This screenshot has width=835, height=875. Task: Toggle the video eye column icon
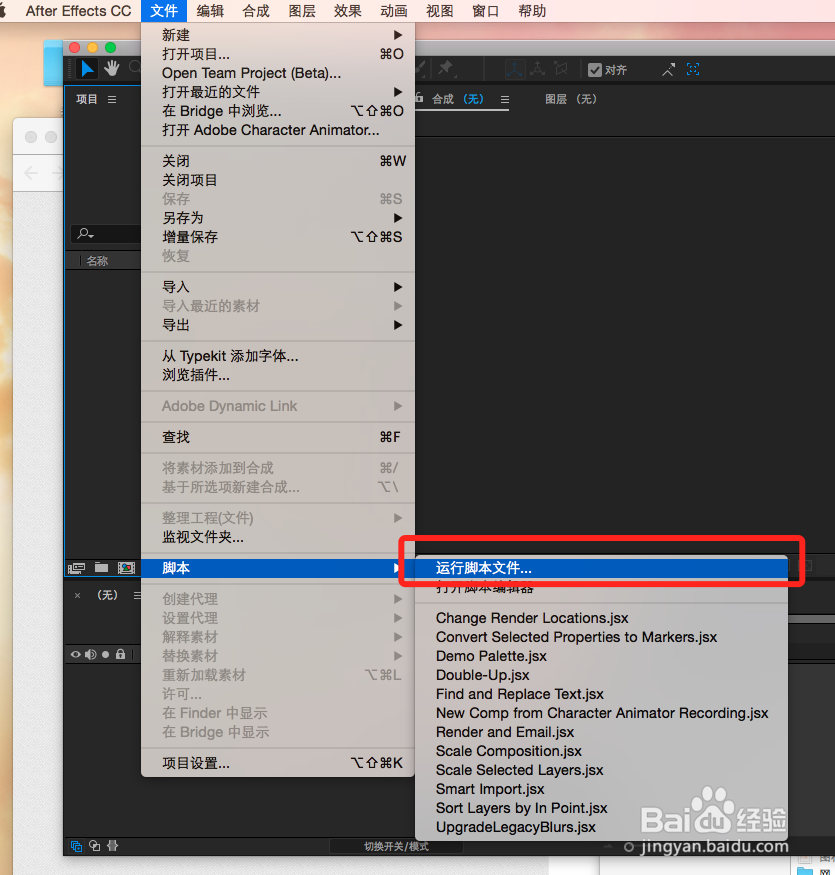(75, 655)
